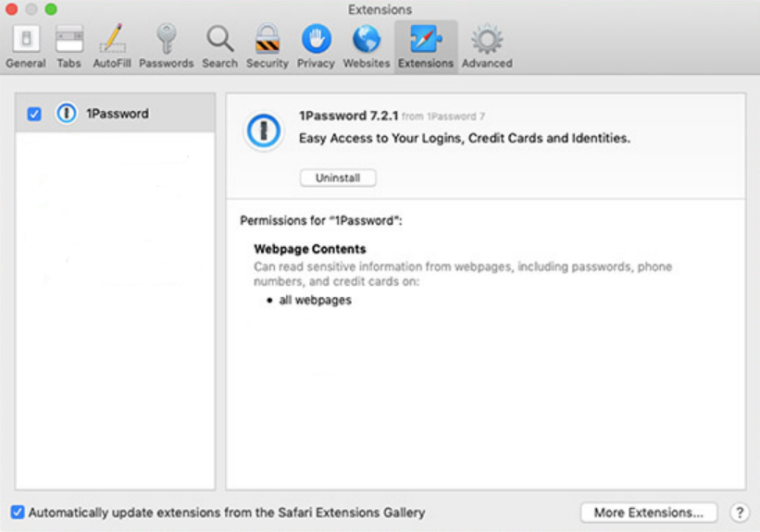The width and height of the screenshot is (760, 532).
Task: Select the 1Password row in extensions list
Action: (115, 113)
